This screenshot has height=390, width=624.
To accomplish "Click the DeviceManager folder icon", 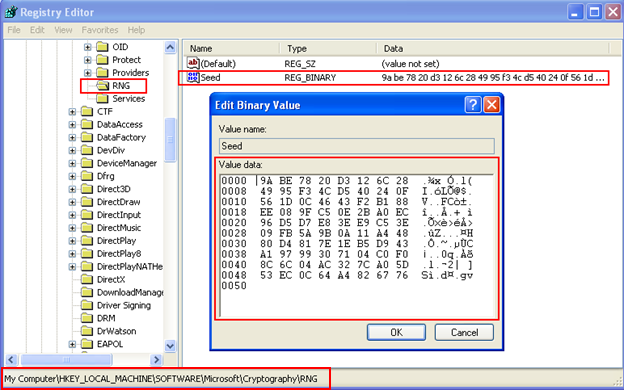I will (87, 163).
